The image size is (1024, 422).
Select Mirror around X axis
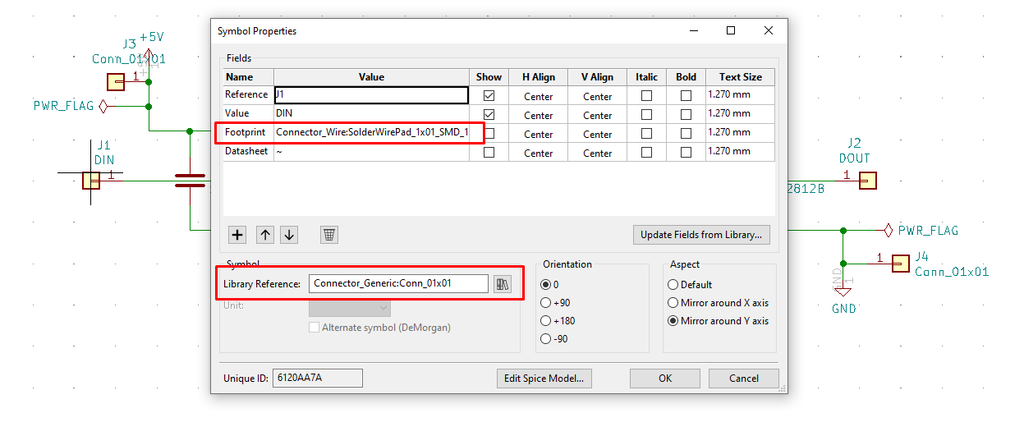(673, 303)
